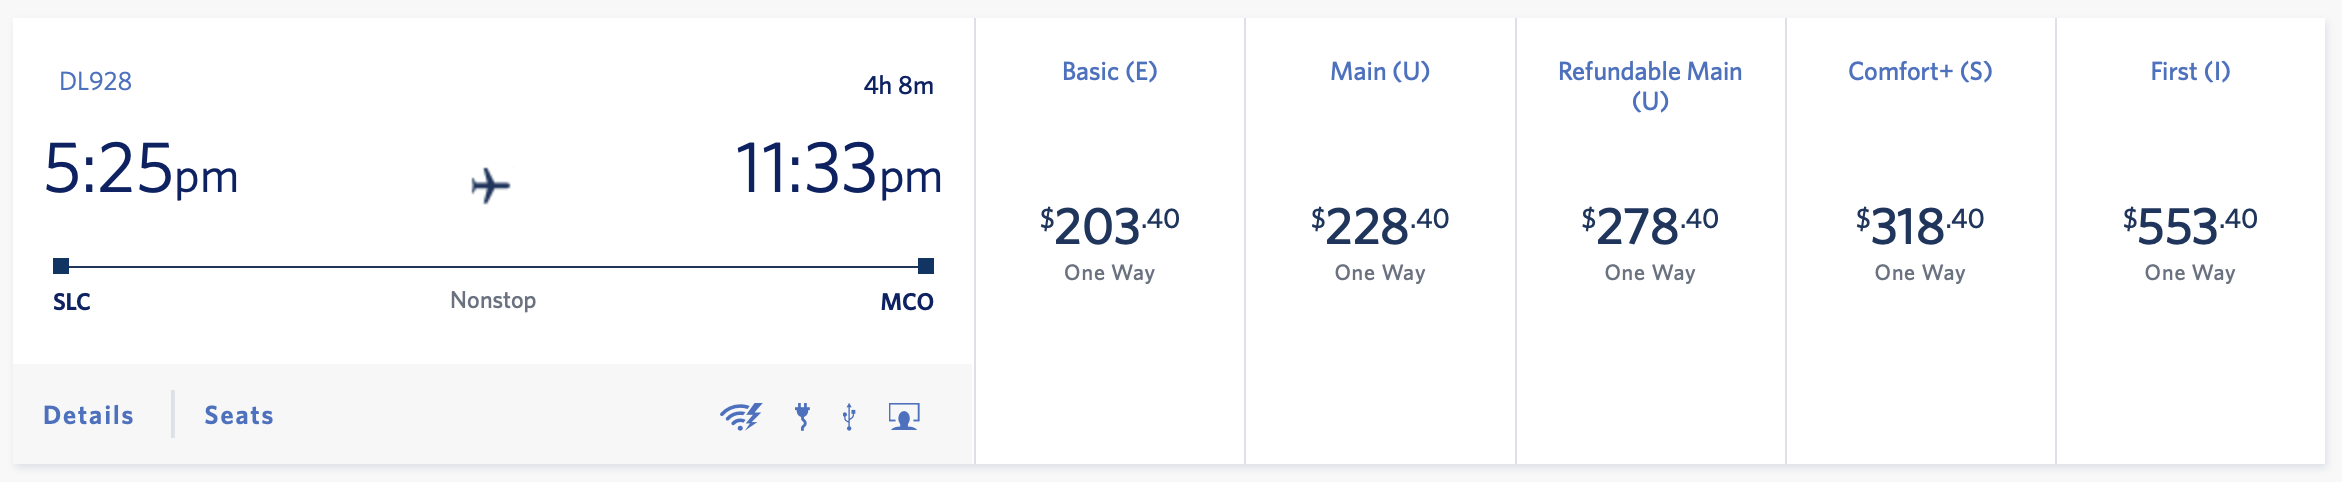Open flight Details link
The height and width of the screenshot is (482, 2342).
tap(88, 415)
